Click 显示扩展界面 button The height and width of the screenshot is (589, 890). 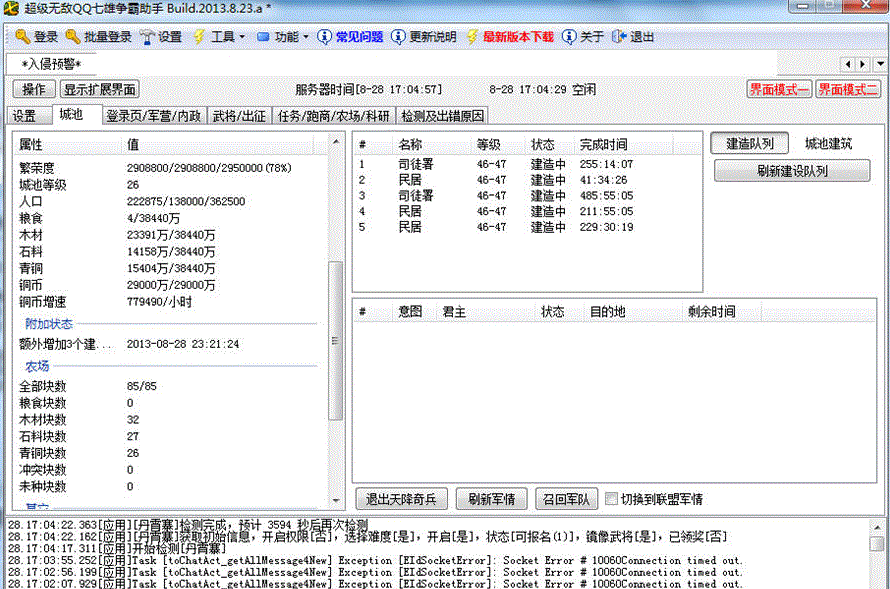point(100,90)
